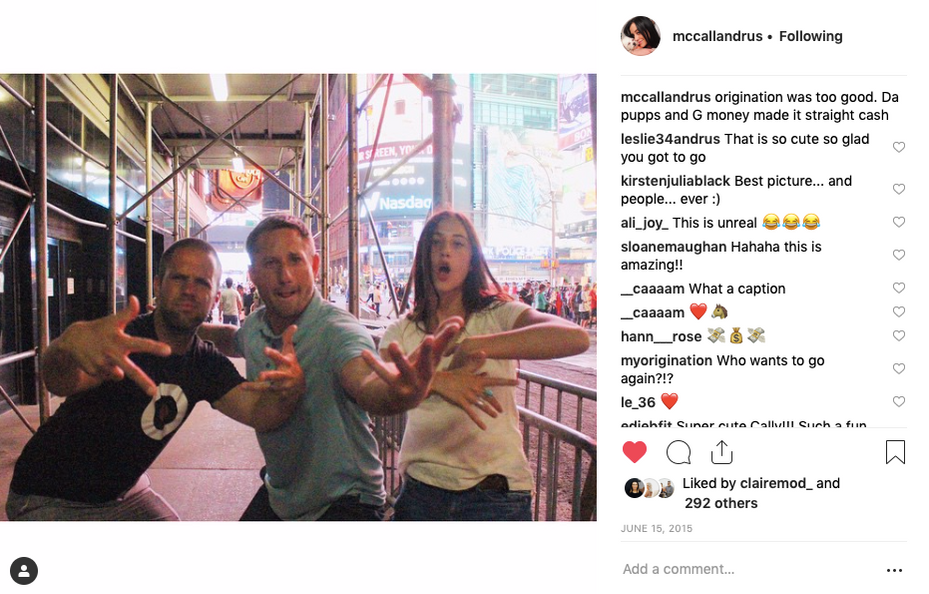
Task: Click the Add a comment field
Action: 747,569
